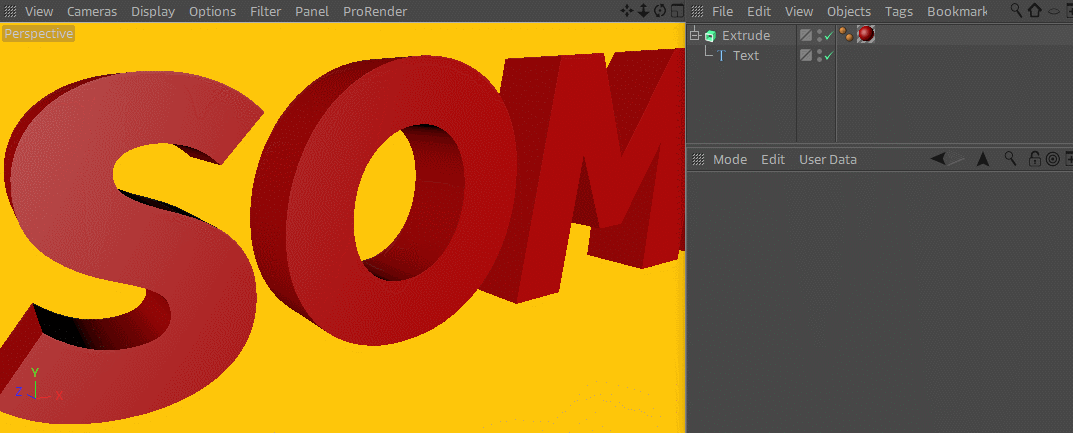Click the Attribute Manager grip handle
1073x433 pixels.
click(698, 159)
